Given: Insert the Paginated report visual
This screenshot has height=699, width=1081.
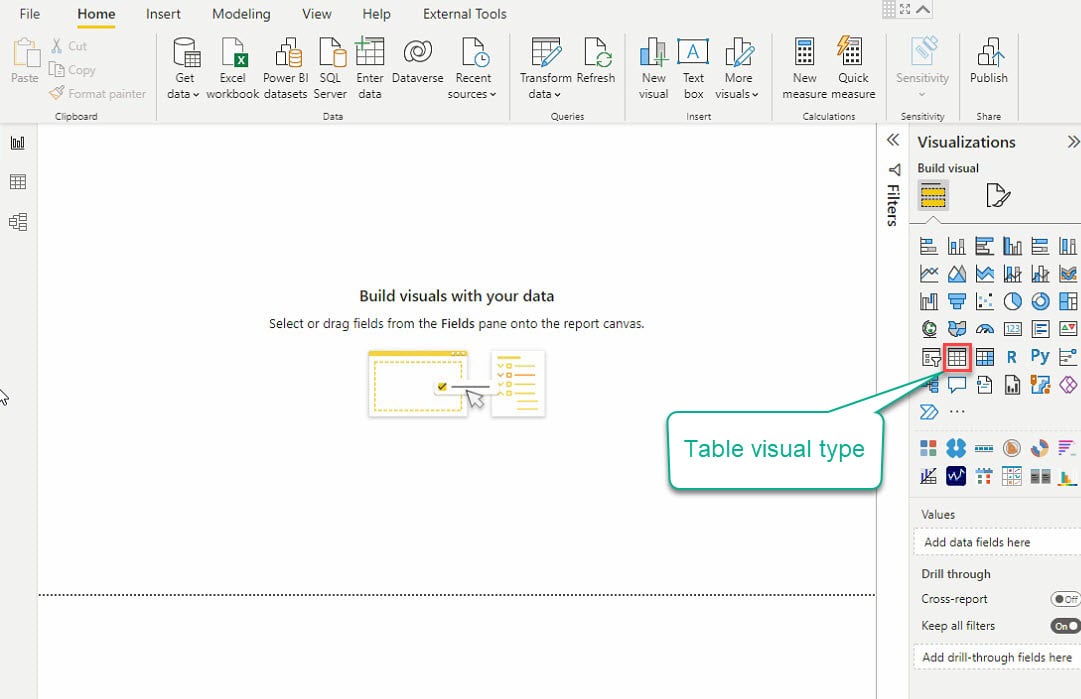Looking at the screenshot, I should coord(1012,385).
